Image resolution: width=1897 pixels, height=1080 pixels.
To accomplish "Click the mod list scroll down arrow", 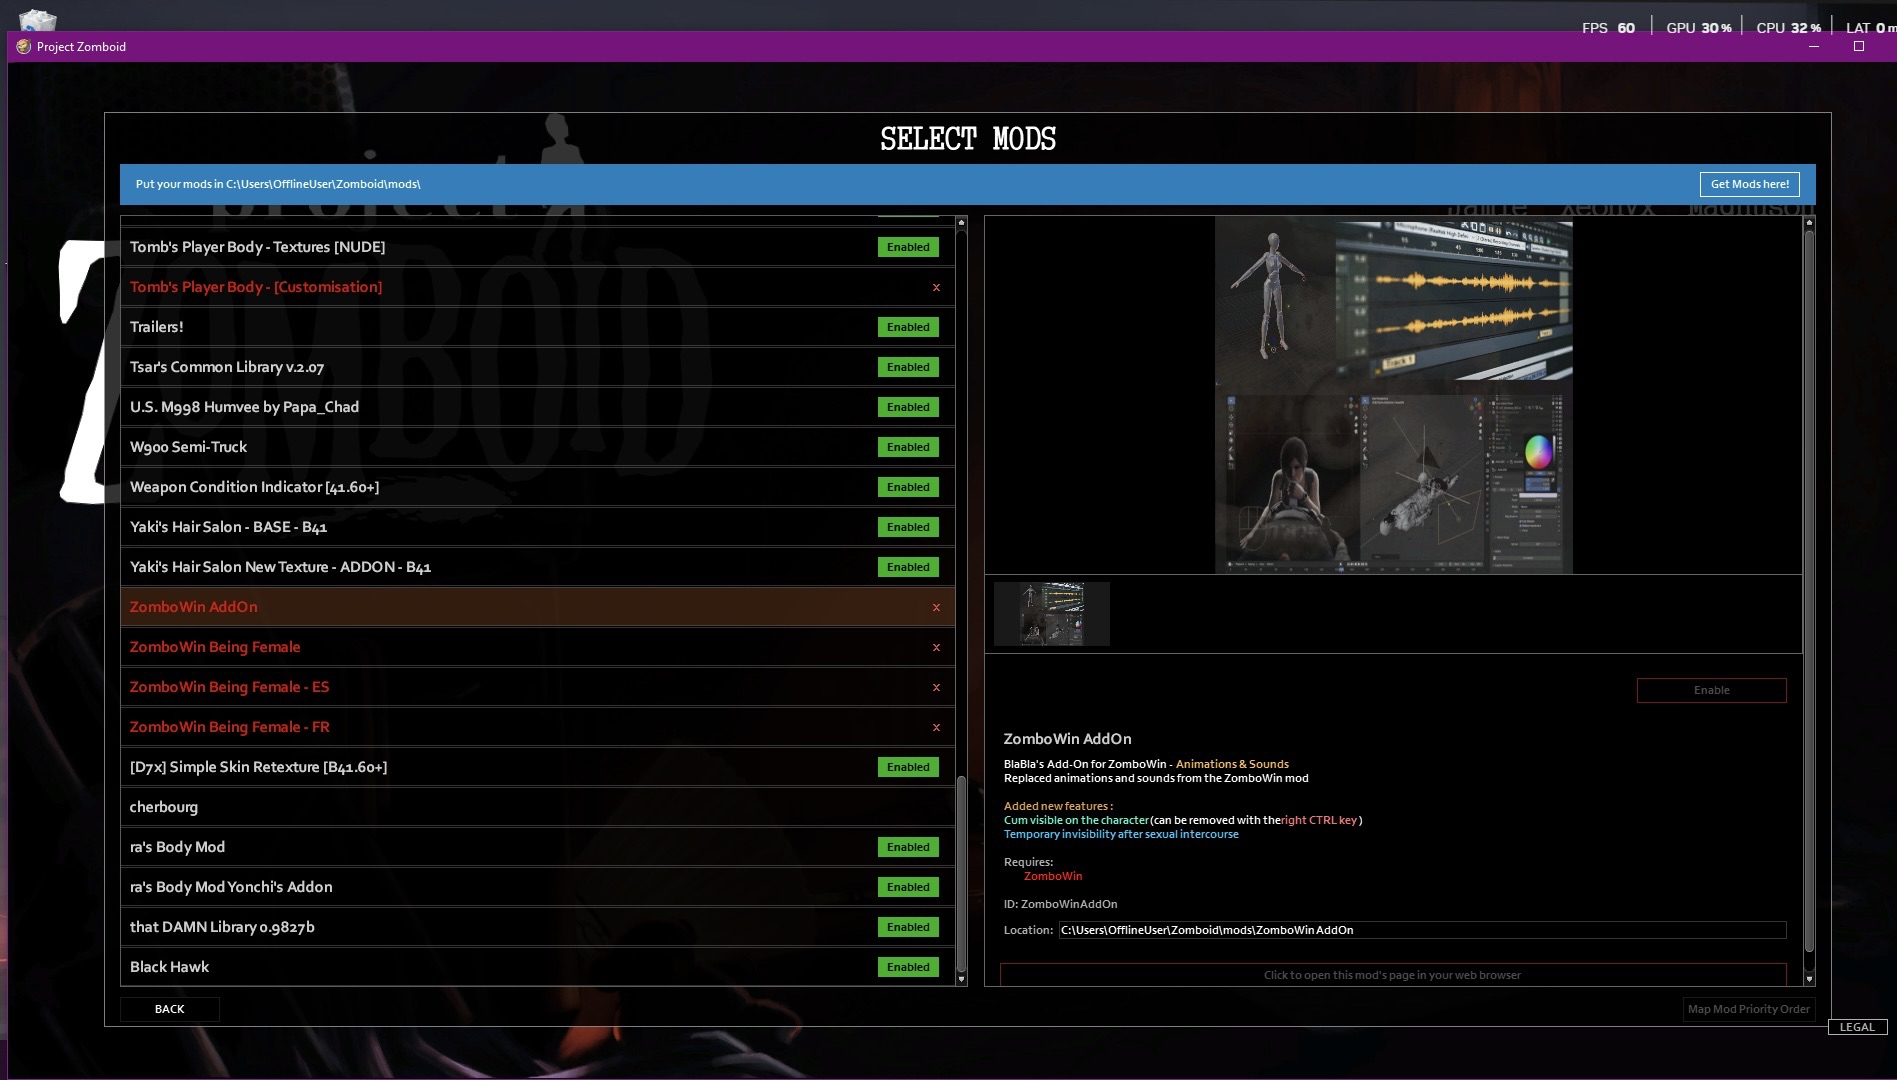I will tap(961, 979).
